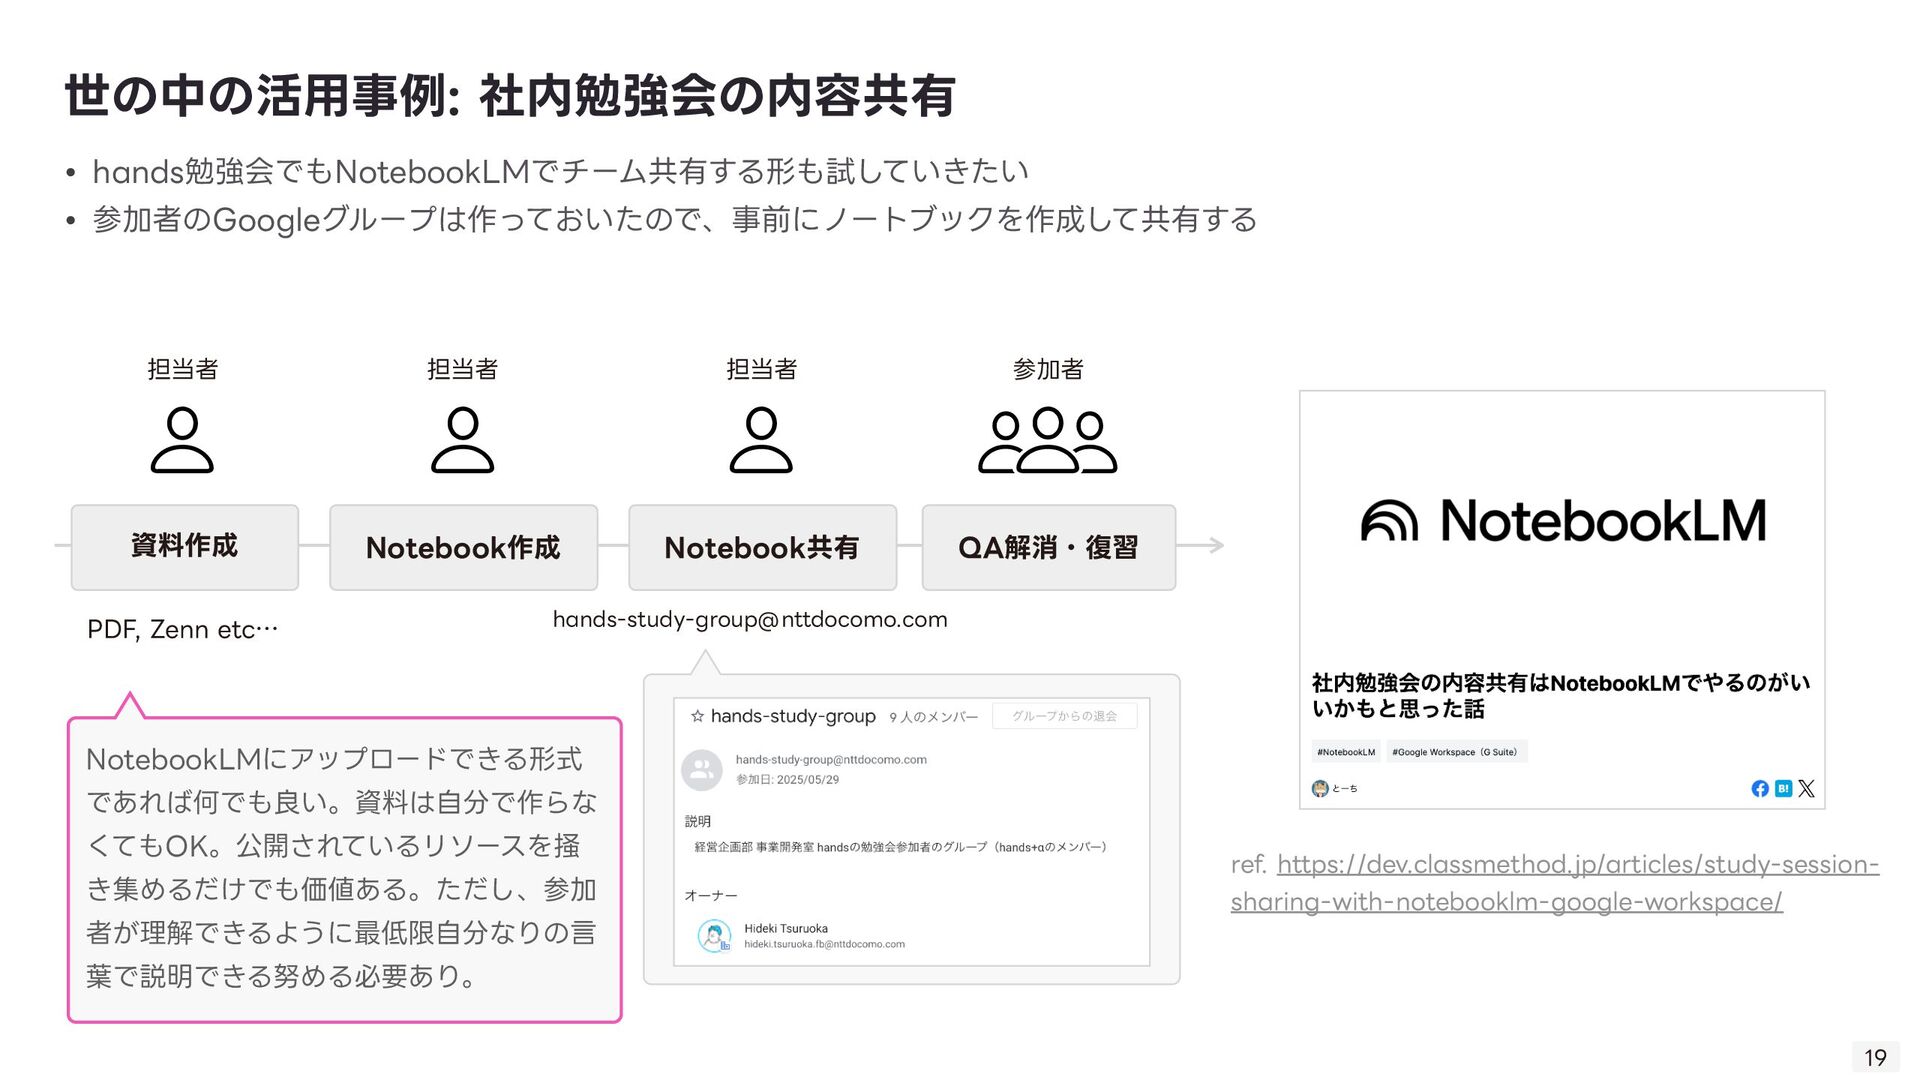This screenshot has width=1920, height=1080.
Task: Click the star icon beside hands-study-group
Action: (697, 716)
